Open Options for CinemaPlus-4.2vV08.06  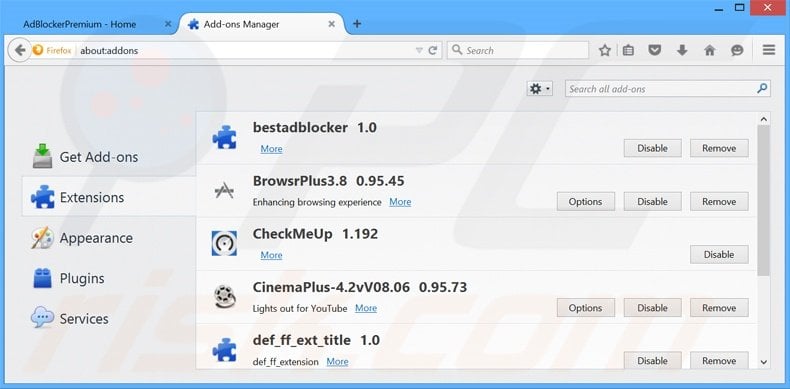585,308
